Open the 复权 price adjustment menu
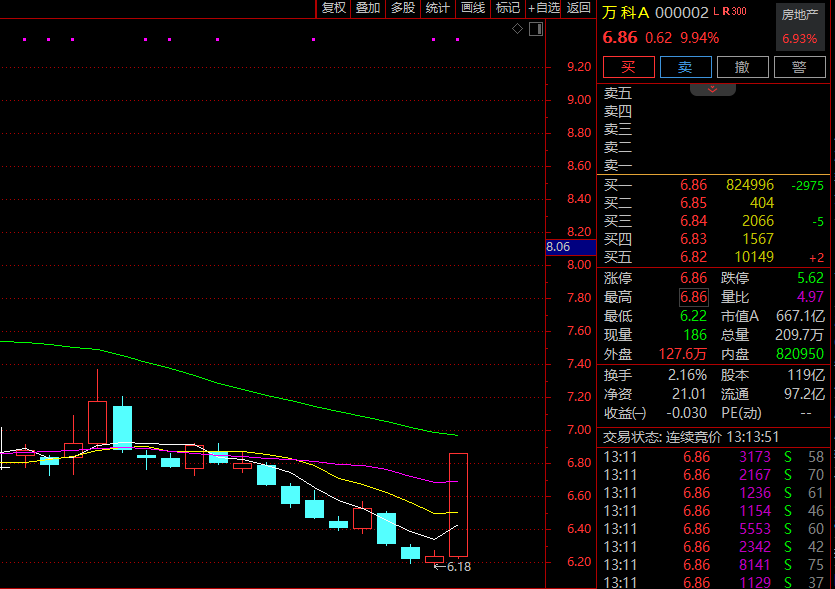 tap(334, 8)
